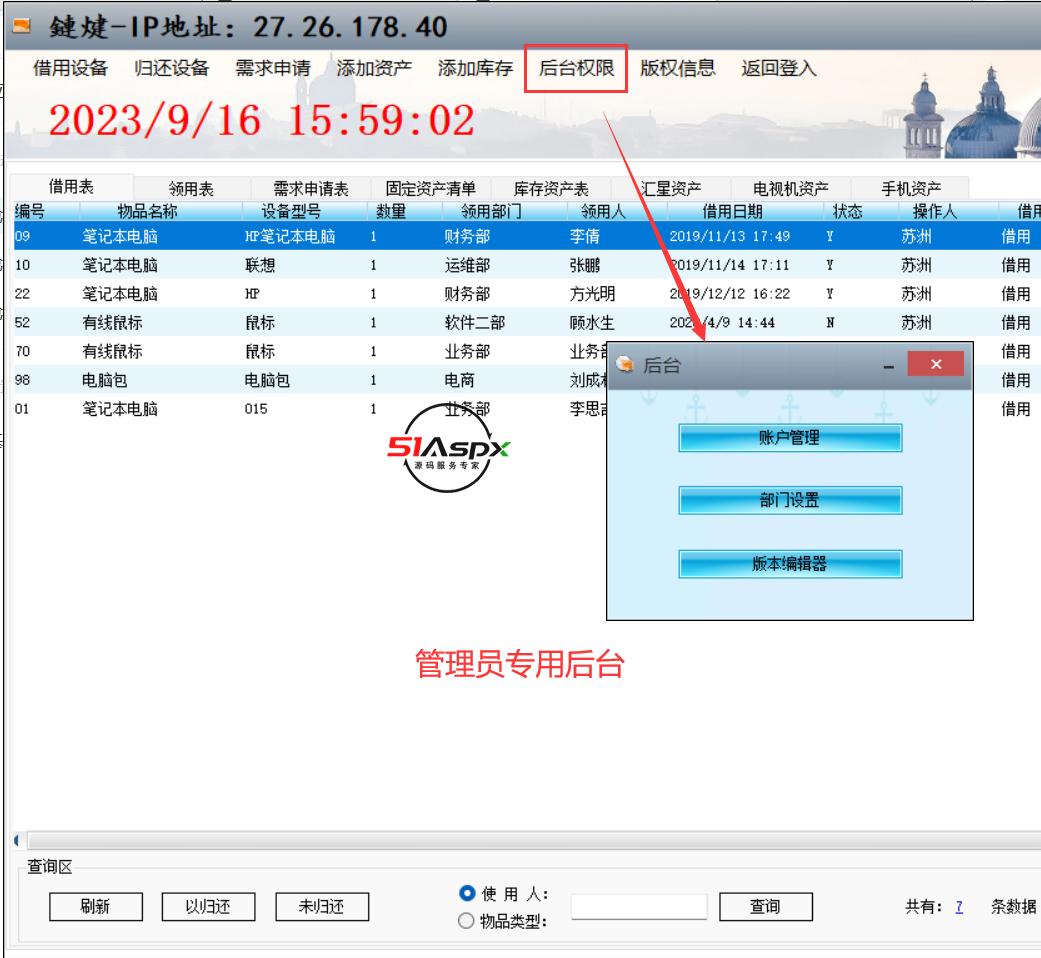The height and width of the screenshot is (958, 1041).
Task: Open the 归还设备 menu
Action: coord(171,68)
